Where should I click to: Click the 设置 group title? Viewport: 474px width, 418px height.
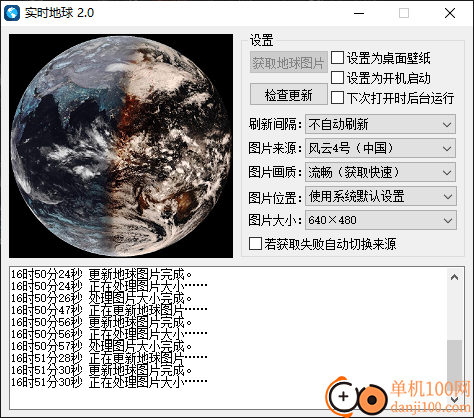click(x=262, y=40)
